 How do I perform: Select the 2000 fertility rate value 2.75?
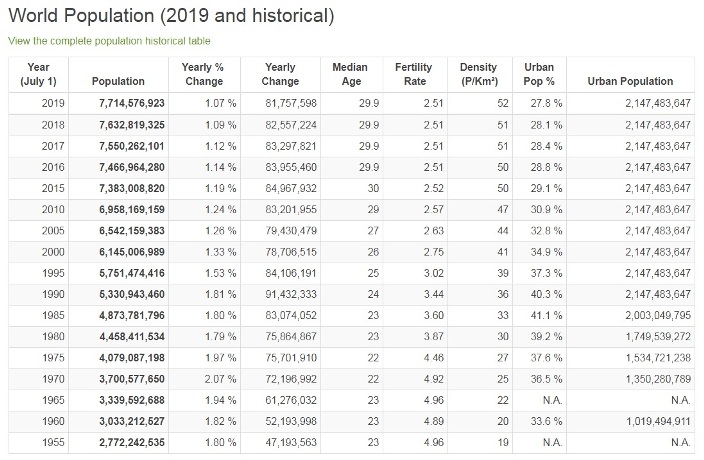click(433, 252)
